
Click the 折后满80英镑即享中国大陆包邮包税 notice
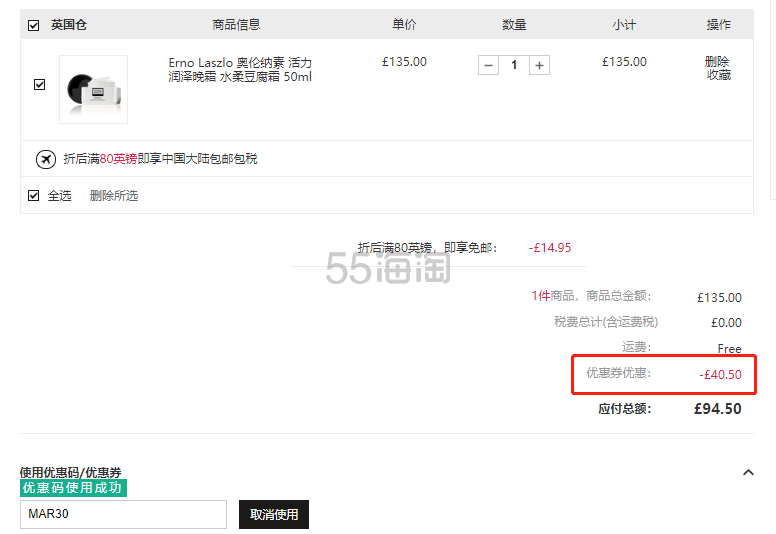(x=160, y=159)
